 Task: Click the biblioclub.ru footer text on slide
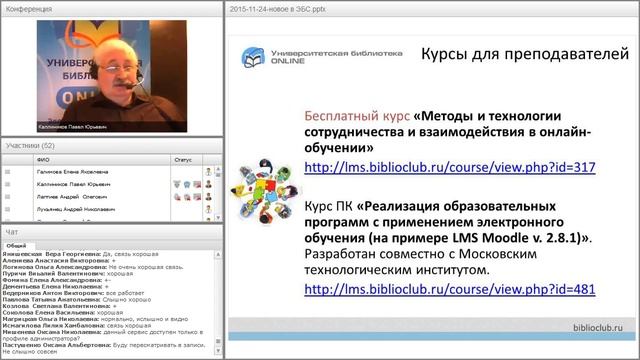[x=598, y=327]
